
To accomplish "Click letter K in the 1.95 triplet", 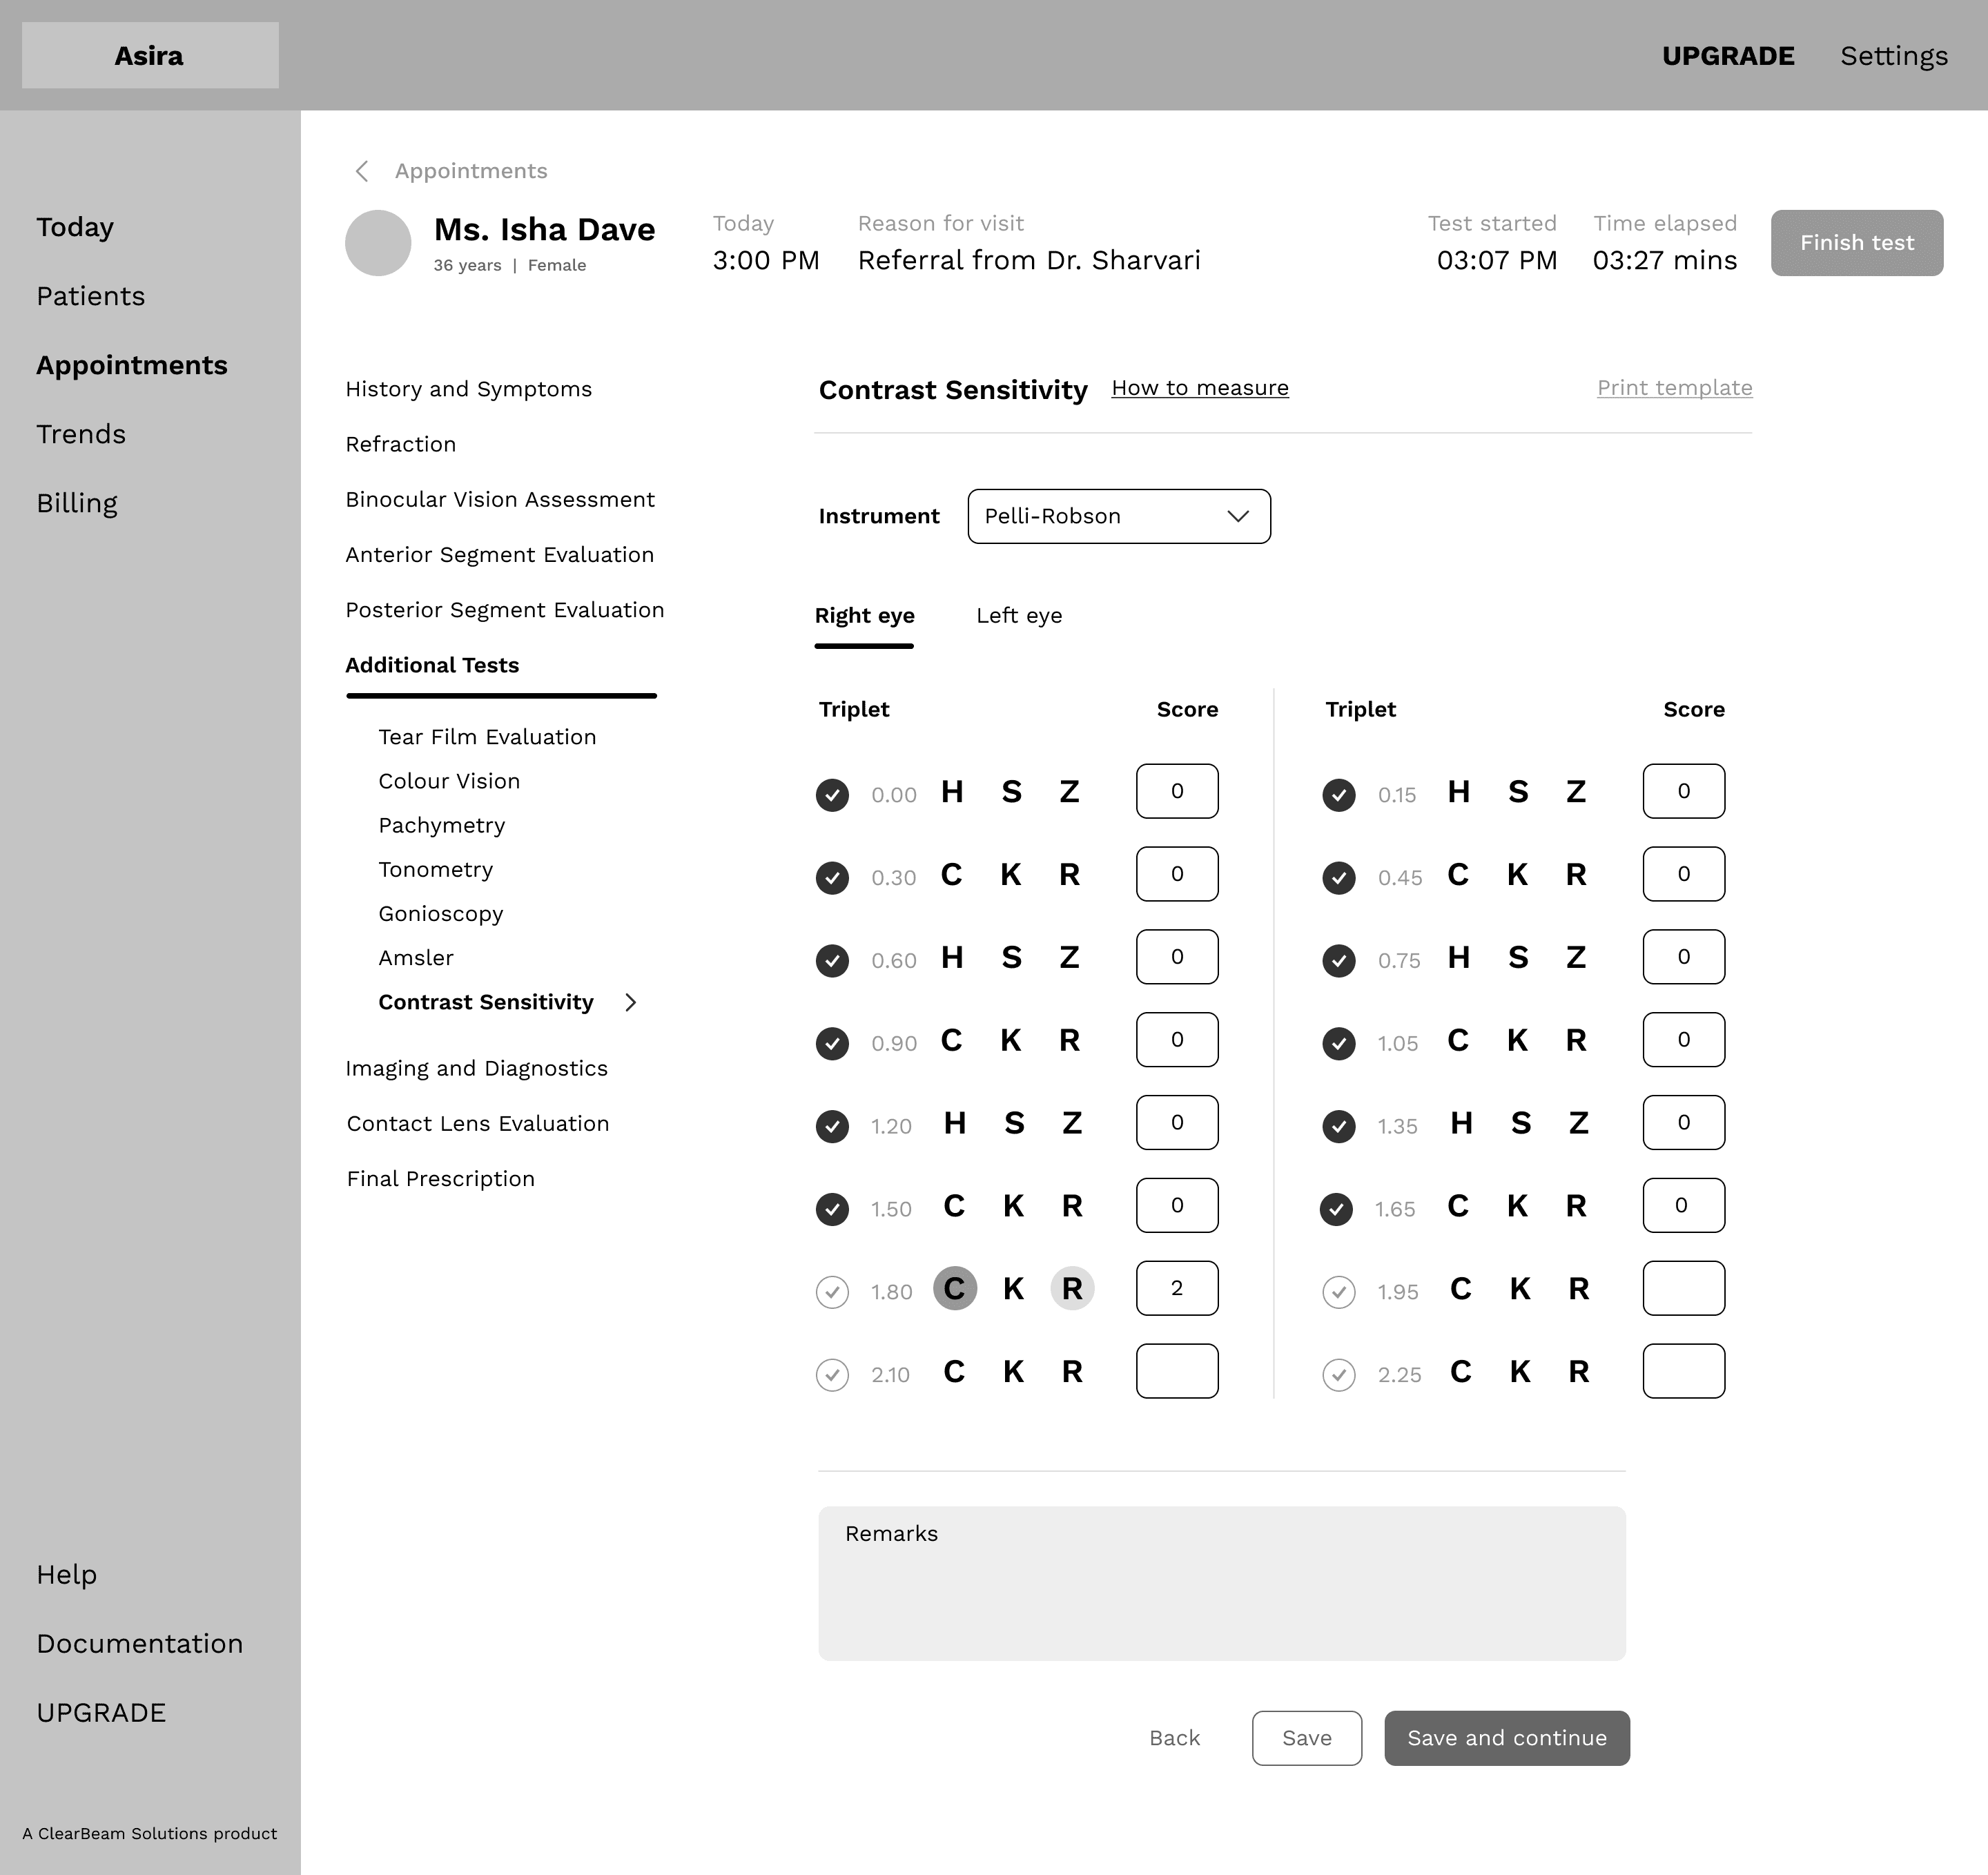I will [x=1519, y=1288].
